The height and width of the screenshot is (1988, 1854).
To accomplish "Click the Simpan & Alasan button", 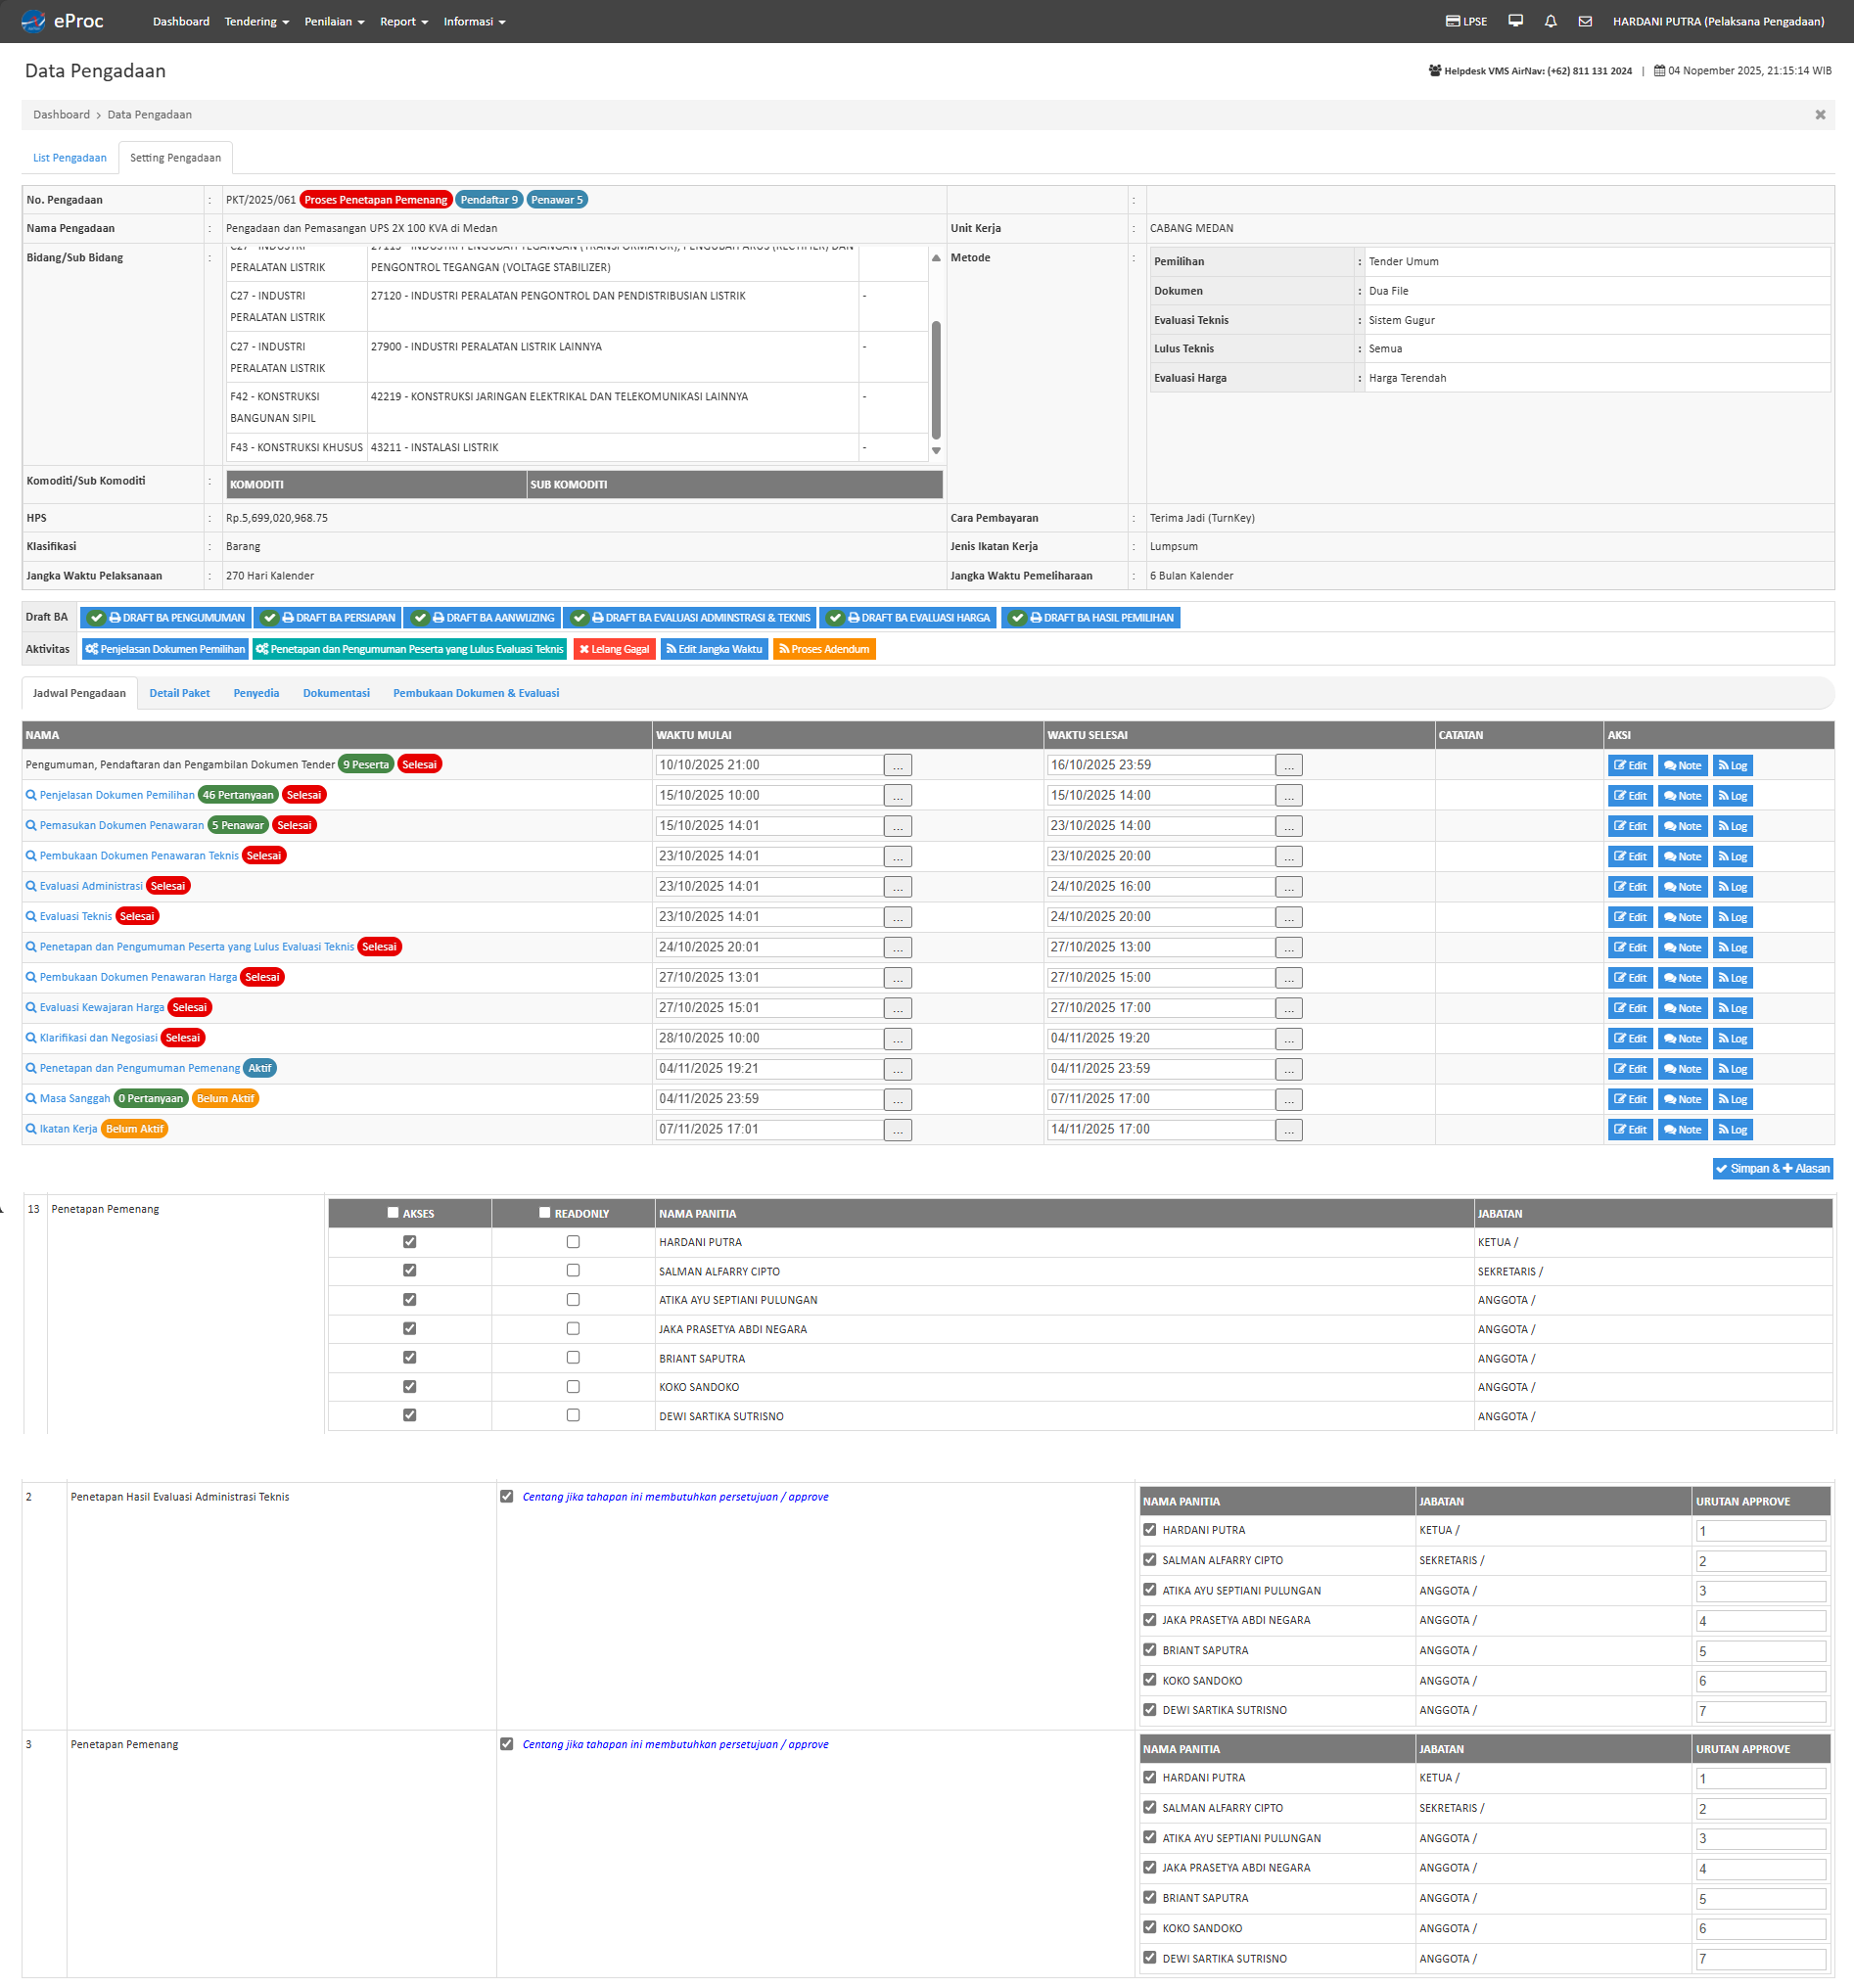I will (1773, 1169).
